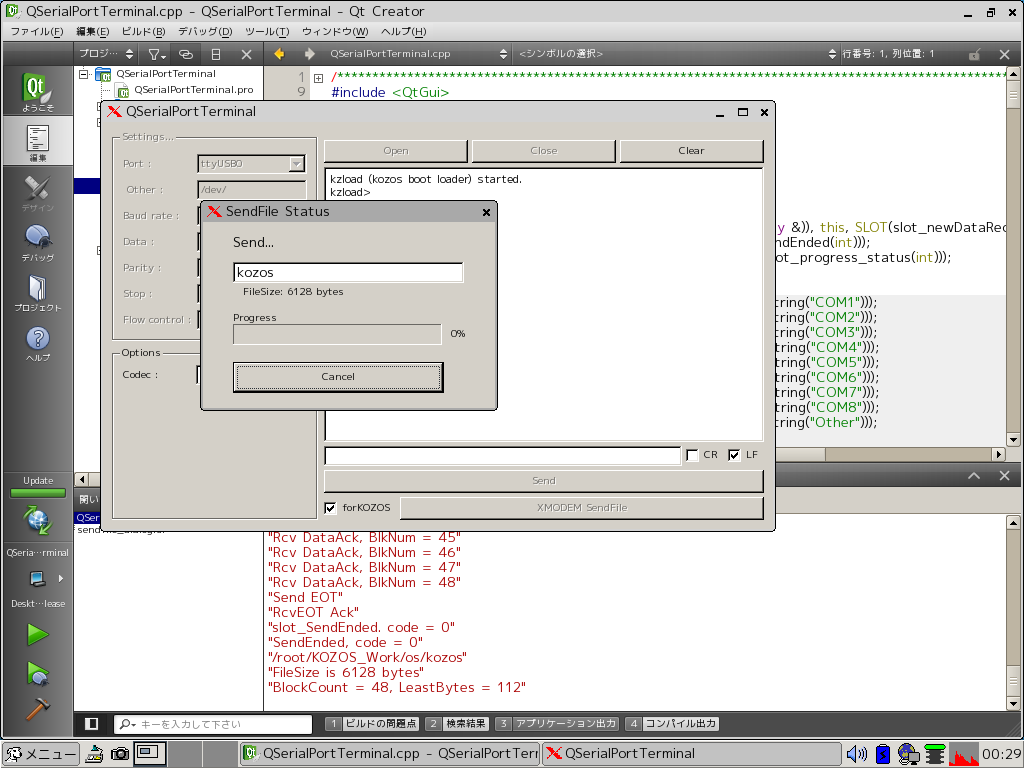Image resolution: width=1024 pixels, height=768 pixels.
Task: Click the speaker volume icon in taskbar
Action: (856, 753)
